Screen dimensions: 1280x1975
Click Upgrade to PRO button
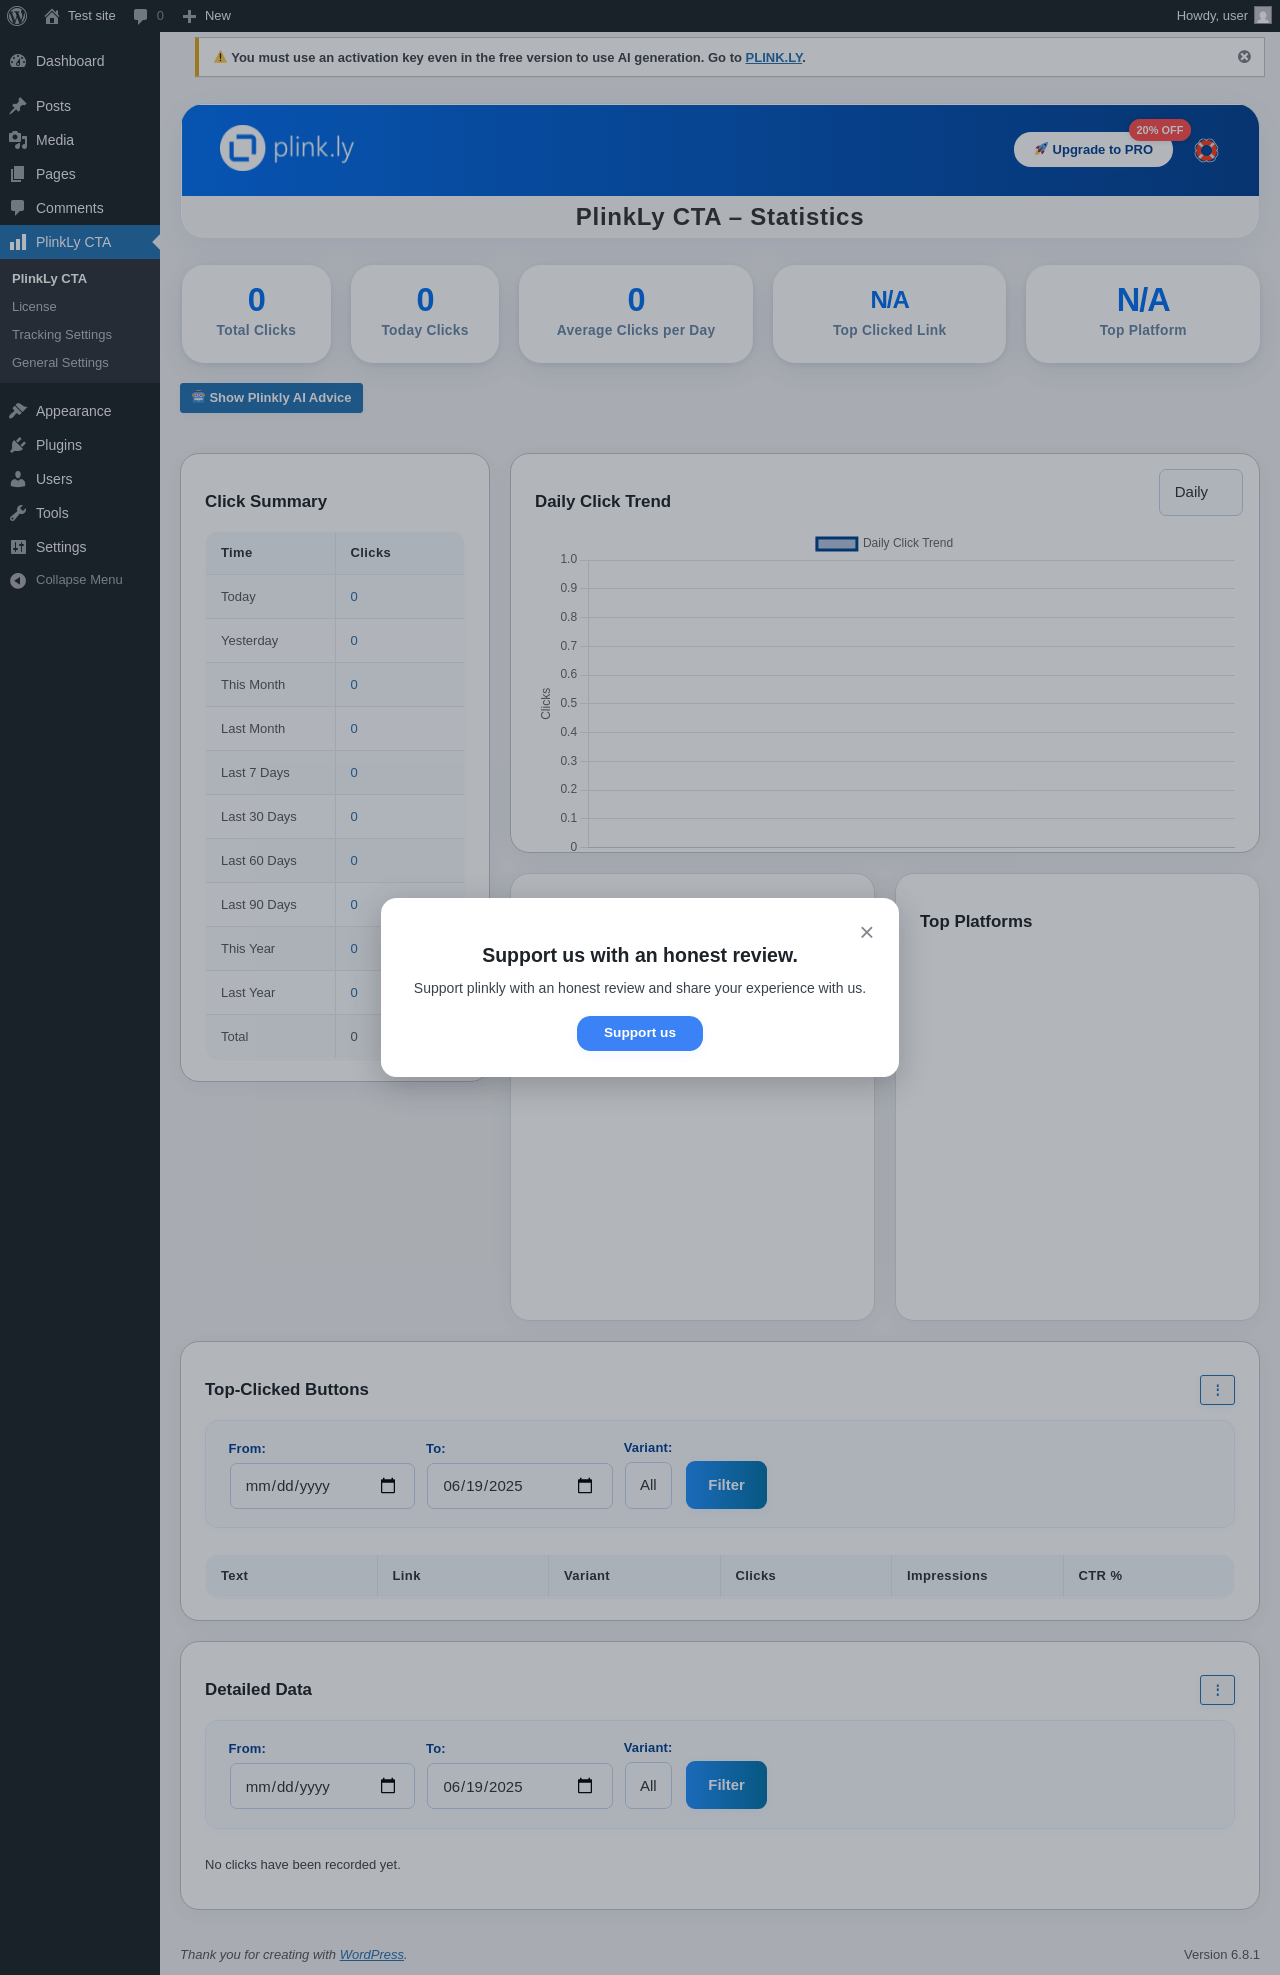[1093, 150]
